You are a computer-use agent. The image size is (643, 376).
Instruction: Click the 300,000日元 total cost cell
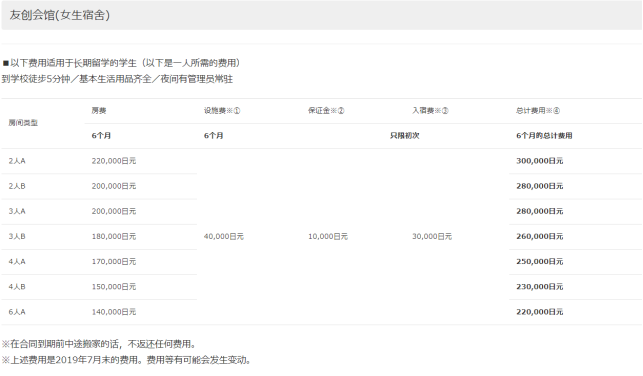pyautogui.click(x=539, y=161)
